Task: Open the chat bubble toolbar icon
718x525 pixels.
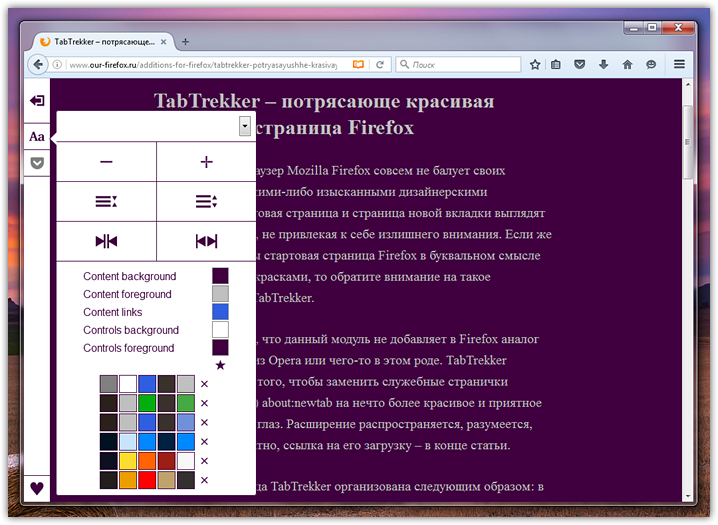Action: (651, 65)
